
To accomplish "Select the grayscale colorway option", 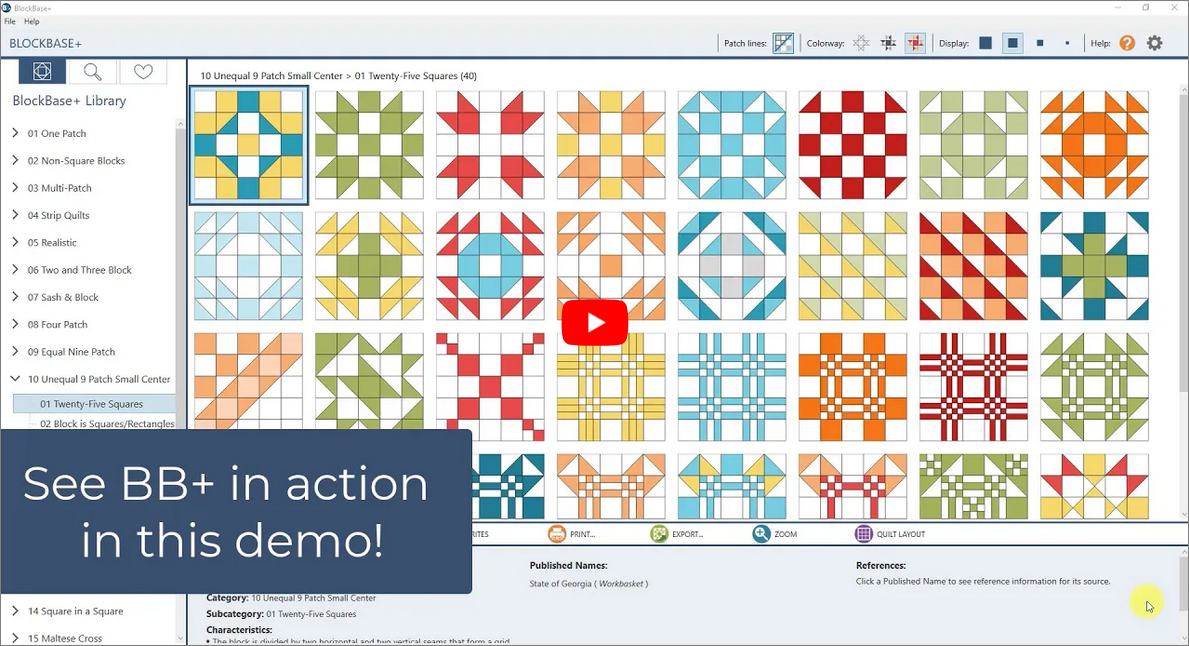I will (888, 43).
